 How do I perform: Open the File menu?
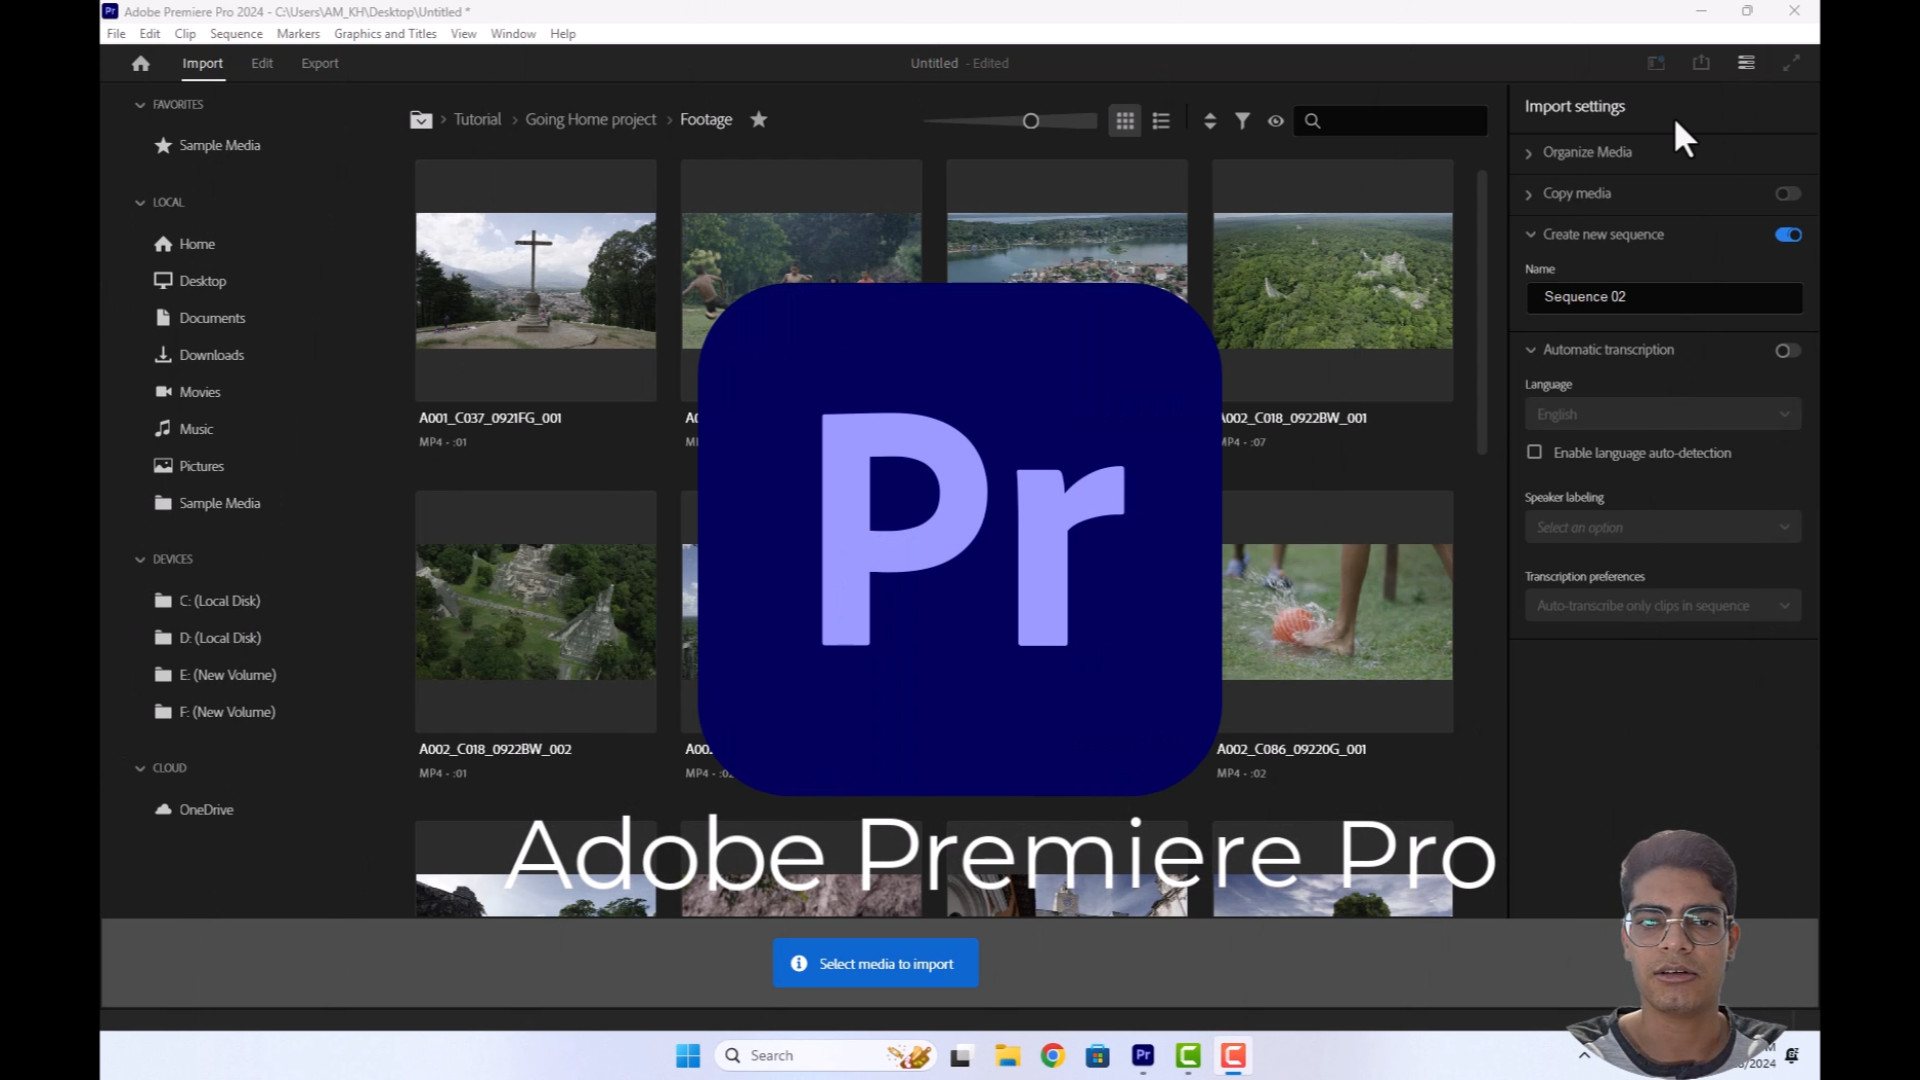click(116, 33)
